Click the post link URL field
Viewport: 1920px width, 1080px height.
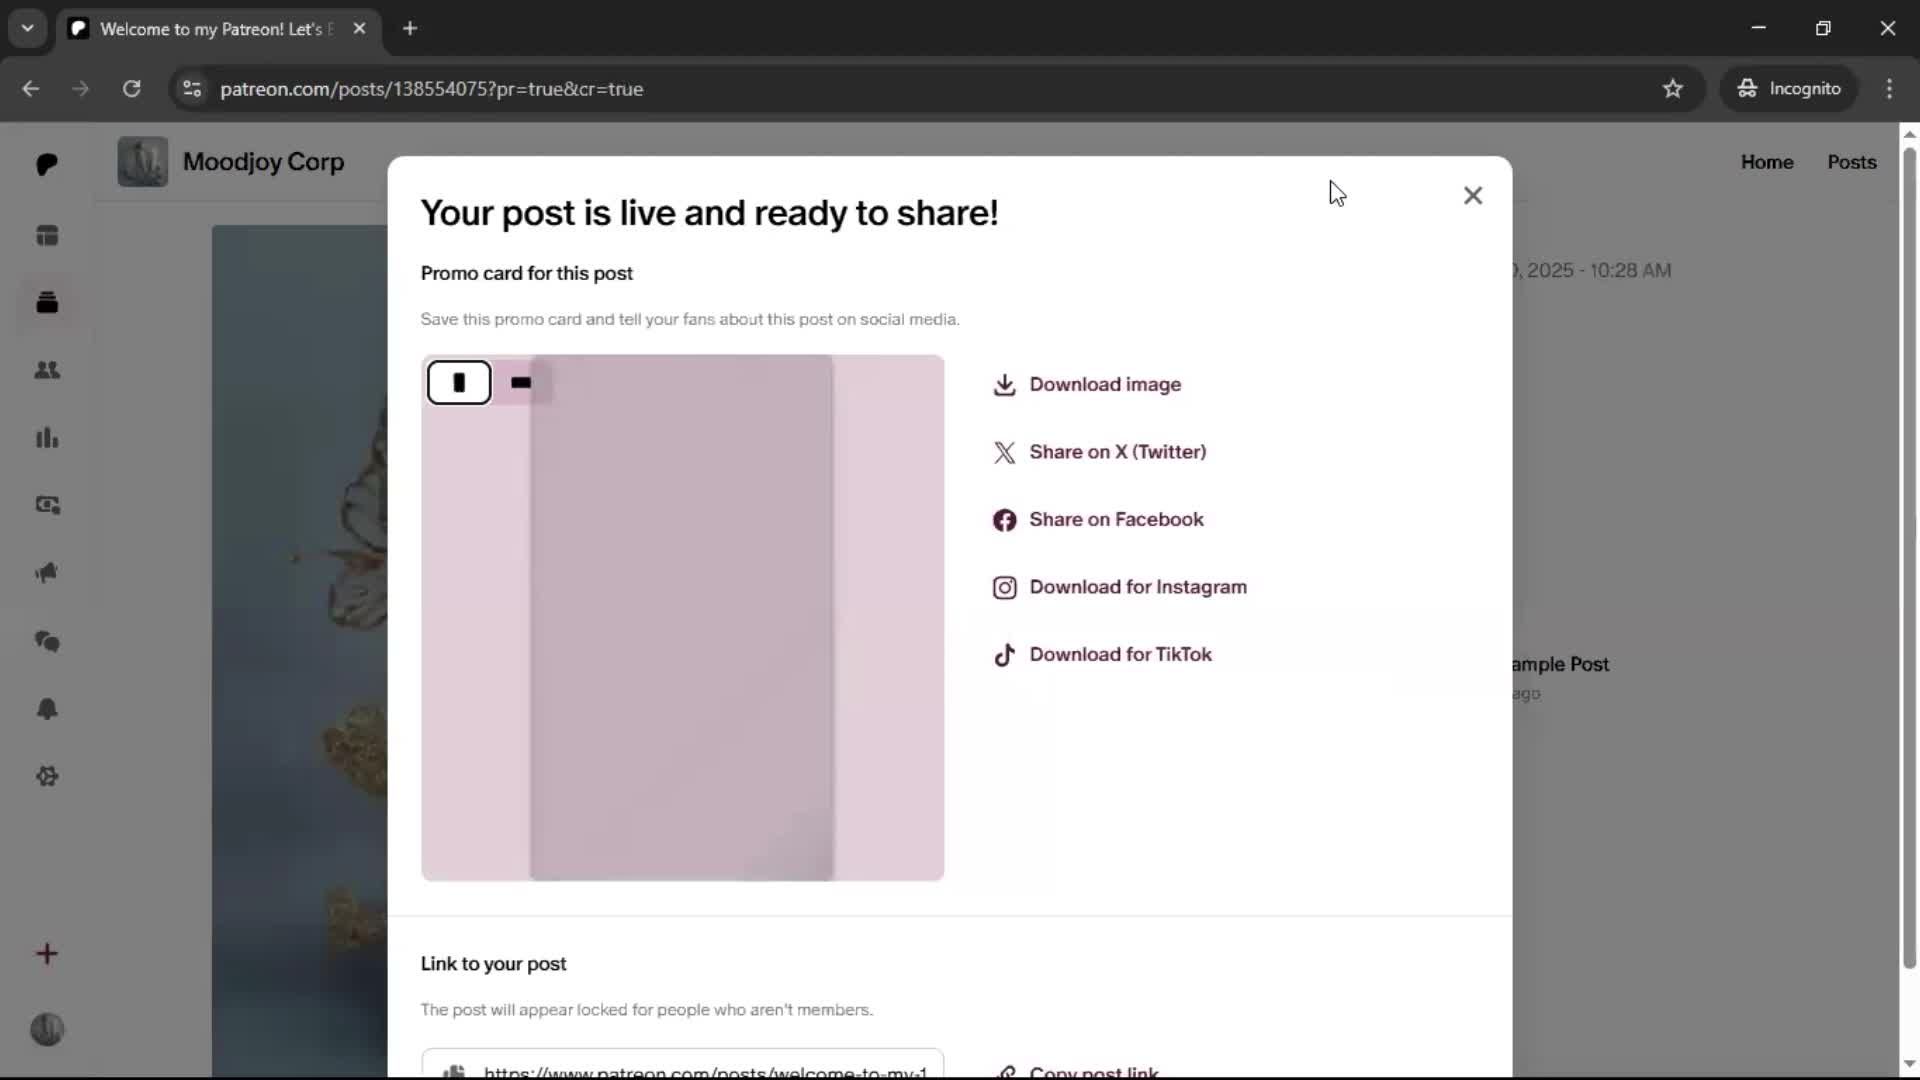pyautogui.click(x=682, y=1064)
